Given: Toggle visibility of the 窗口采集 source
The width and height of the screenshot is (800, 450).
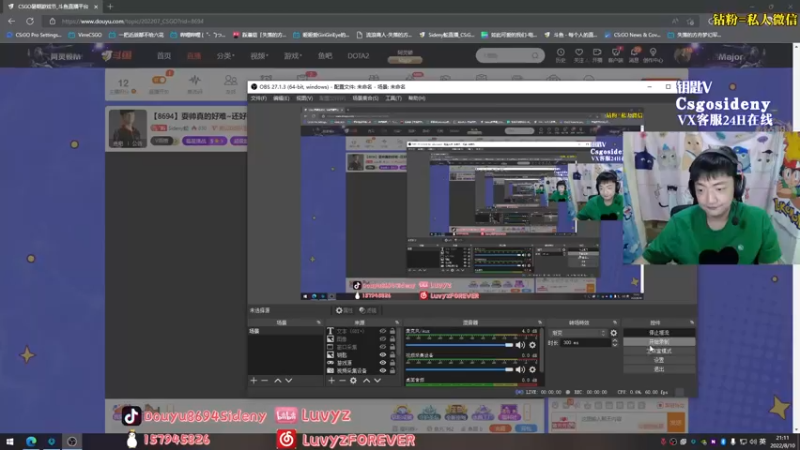Looking at the screenshot, I should [x=383, y=347].
